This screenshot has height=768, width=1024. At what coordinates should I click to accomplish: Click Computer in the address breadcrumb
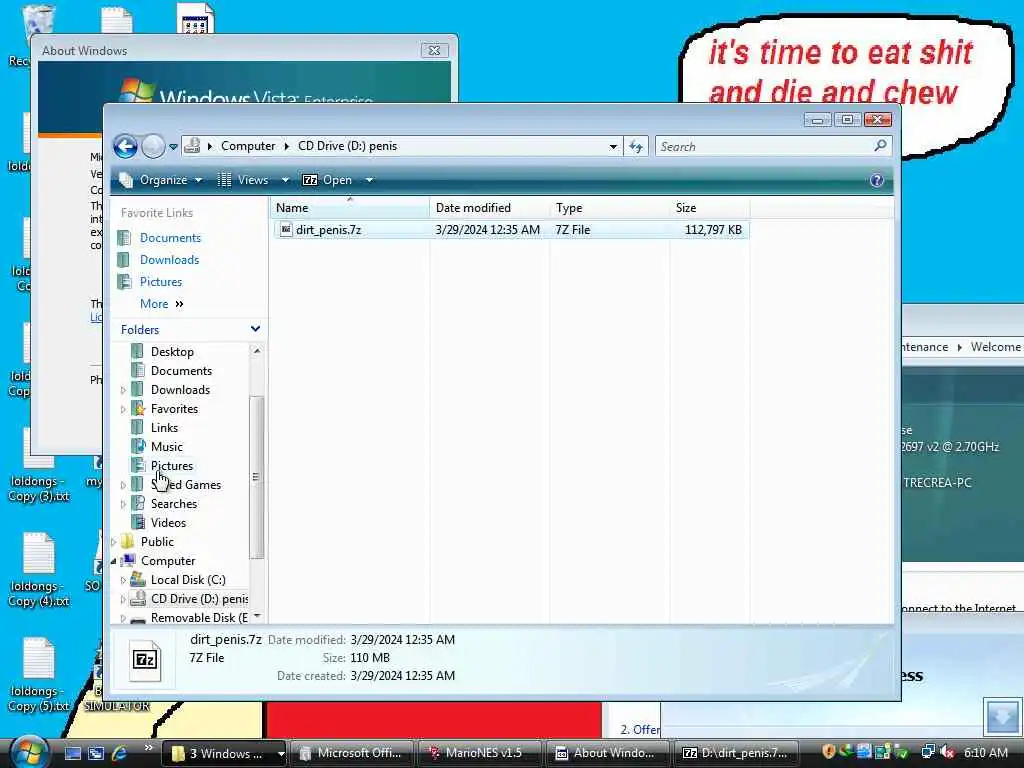(248, 146)
